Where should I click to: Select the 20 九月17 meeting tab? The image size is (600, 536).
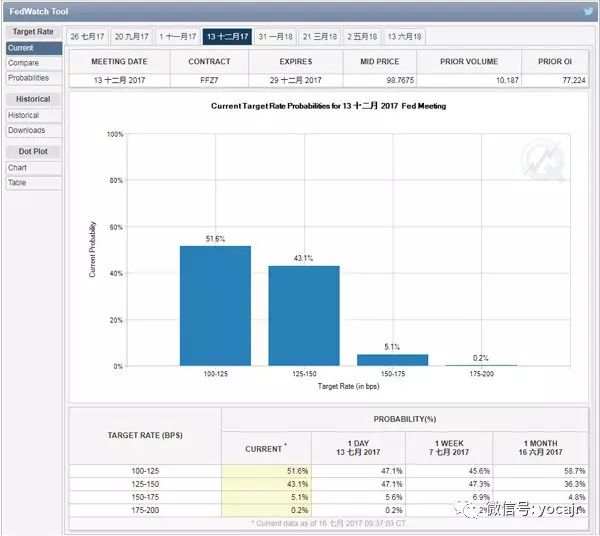click(x=131, y=37)
